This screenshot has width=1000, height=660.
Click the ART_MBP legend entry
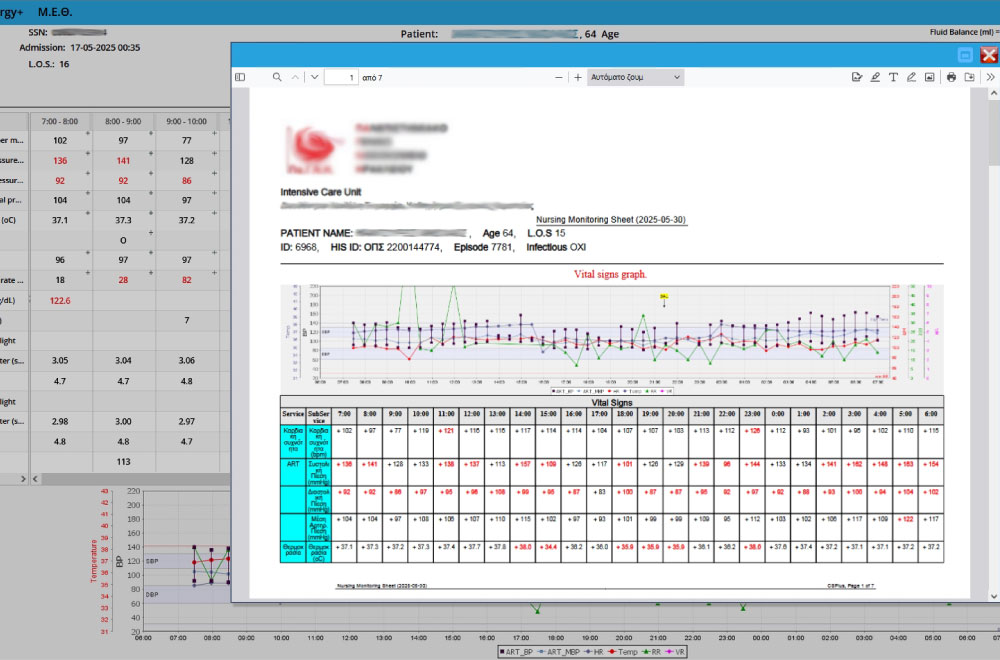(557, 652)
